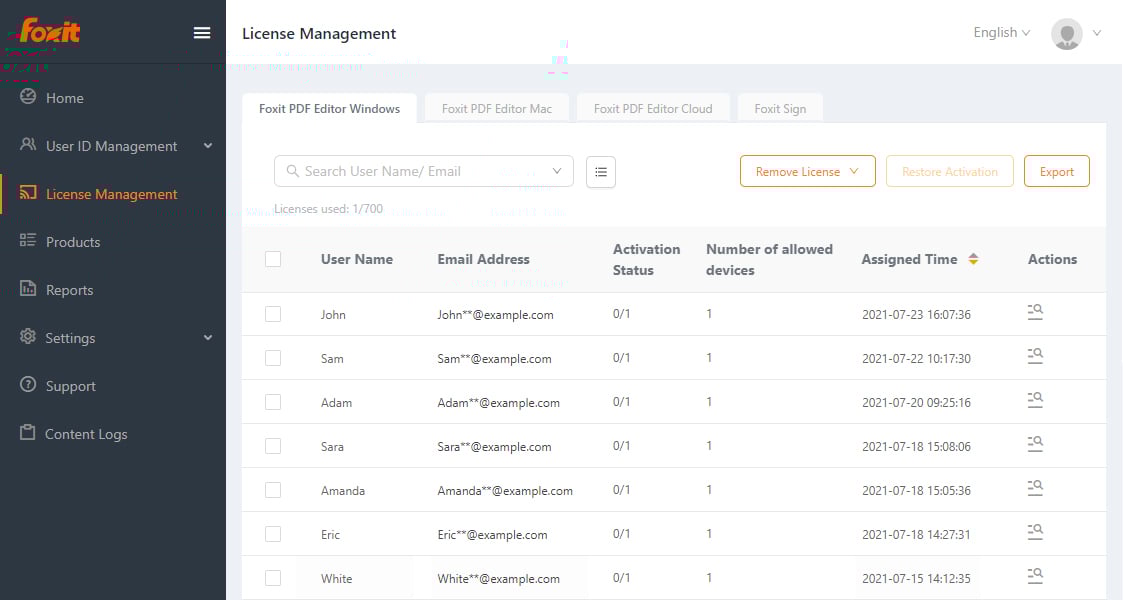Click the Products icon in sidebar

click(x=28, y=241)
